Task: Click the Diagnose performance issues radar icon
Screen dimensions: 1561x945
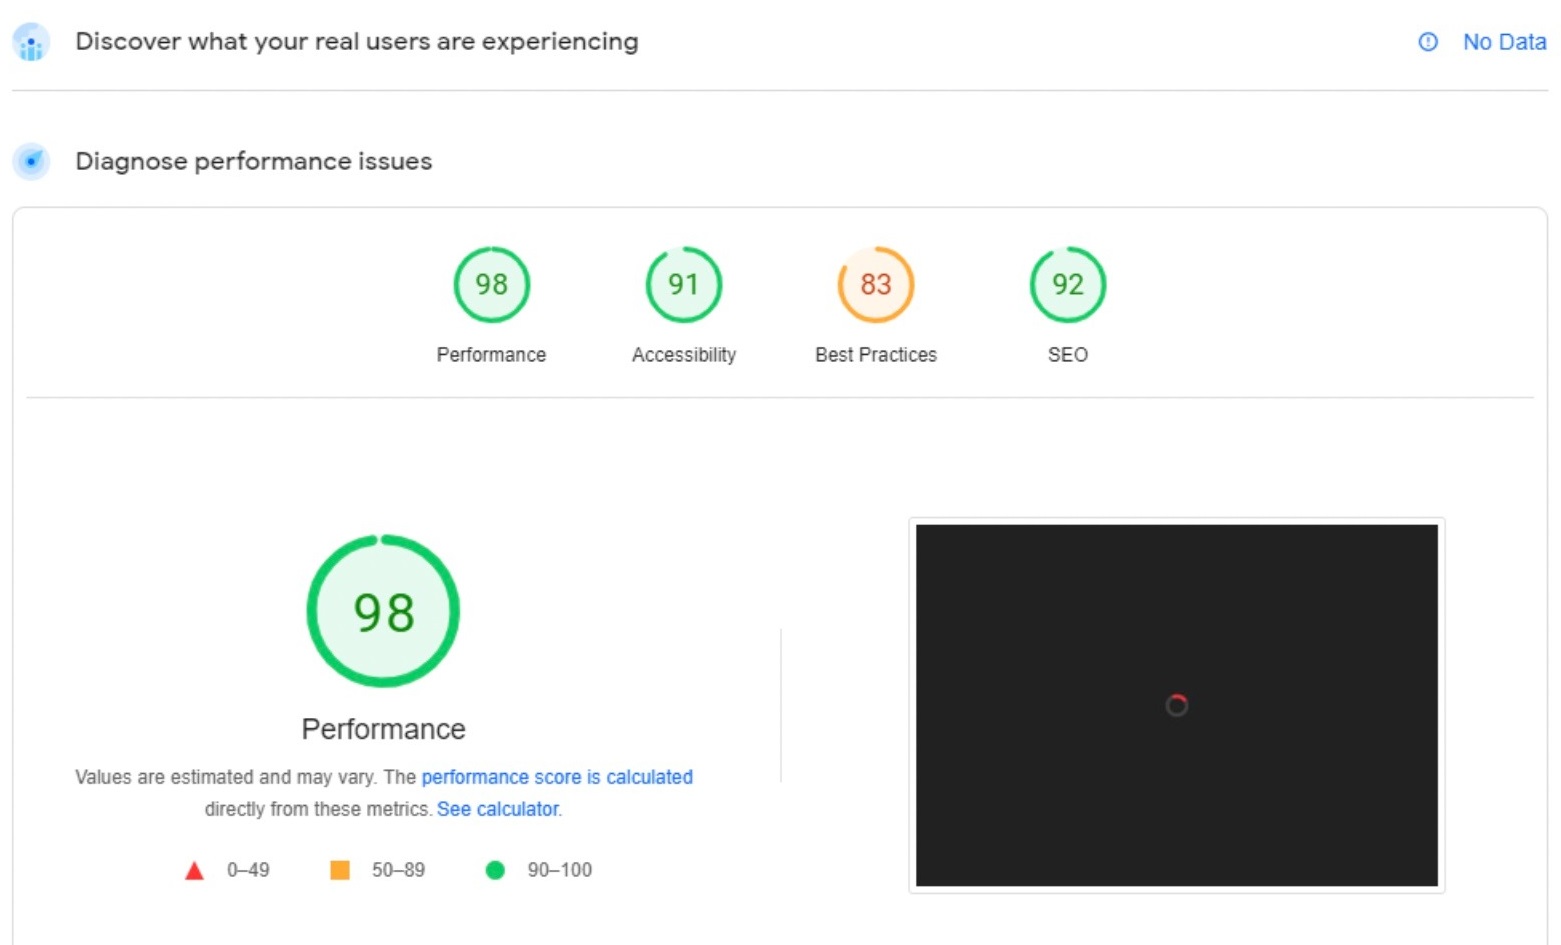Action: pos(31,161)
